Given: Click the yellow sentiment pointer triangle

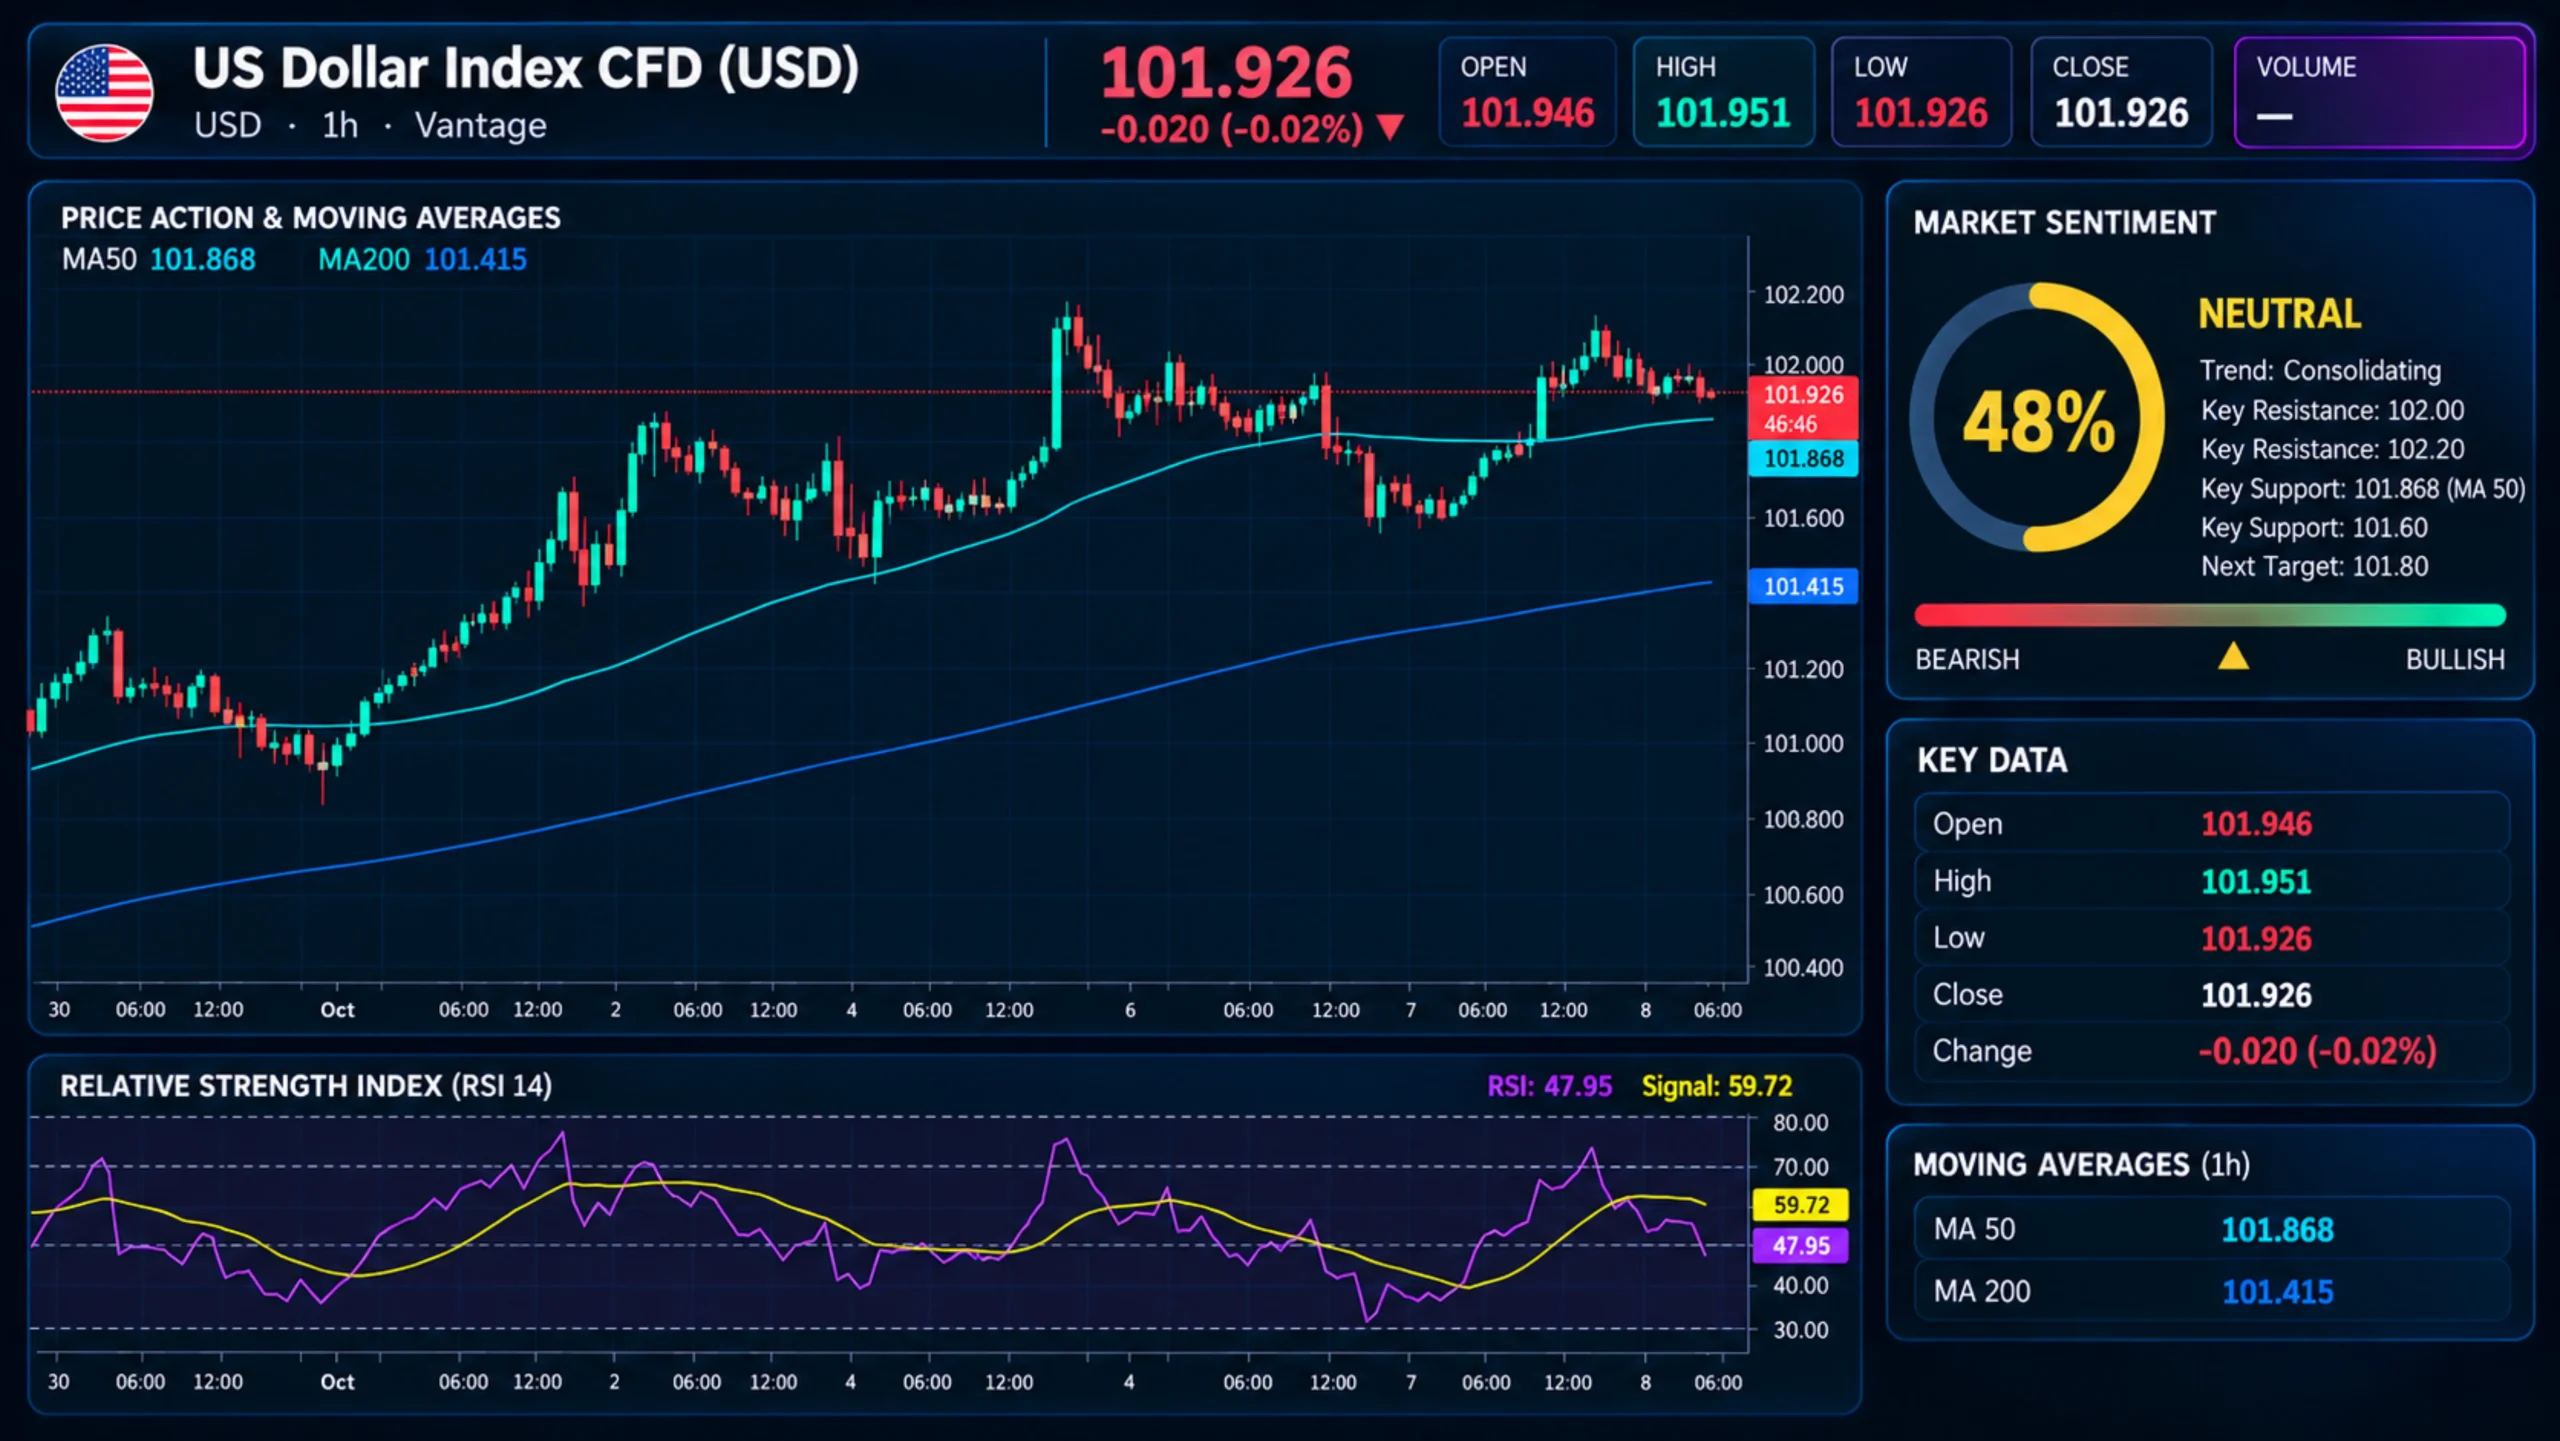Looking at the screenshot, I should coord(2233,656).
